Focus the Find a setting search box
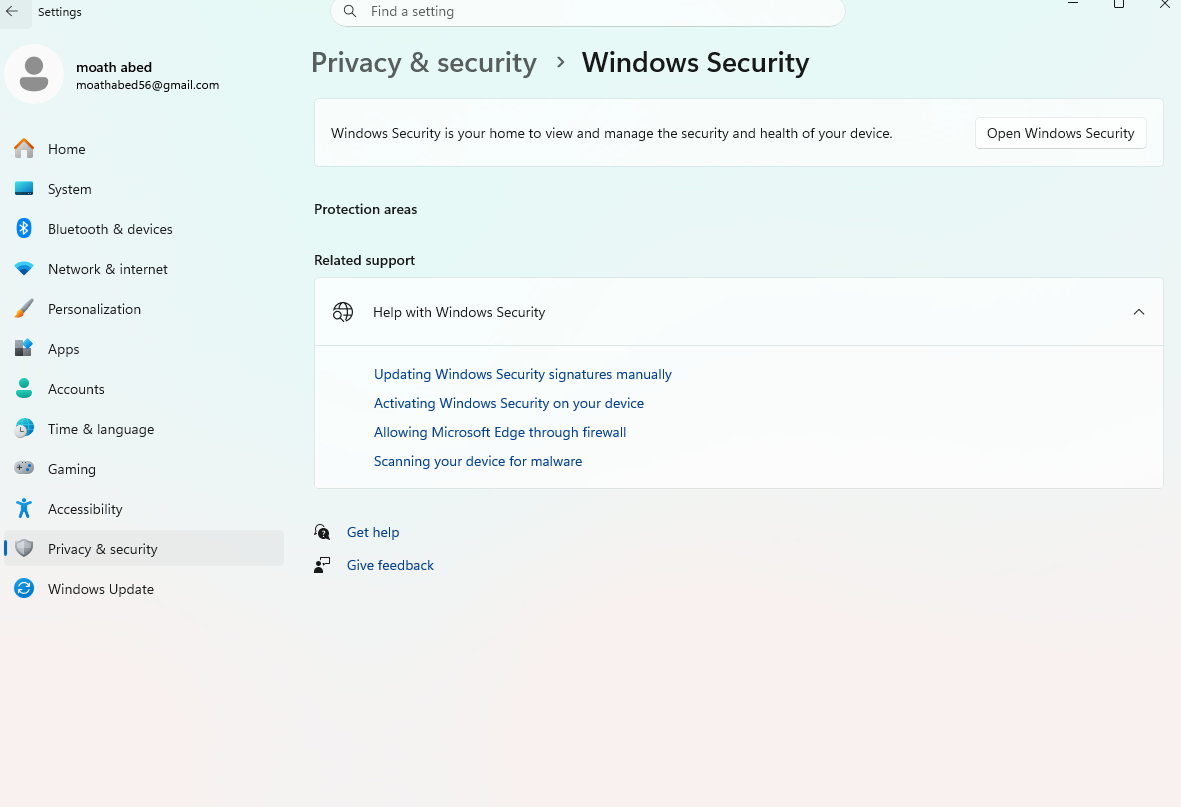Image resolution: width=1181 pixels, height=807 pixels. (587, 11)
